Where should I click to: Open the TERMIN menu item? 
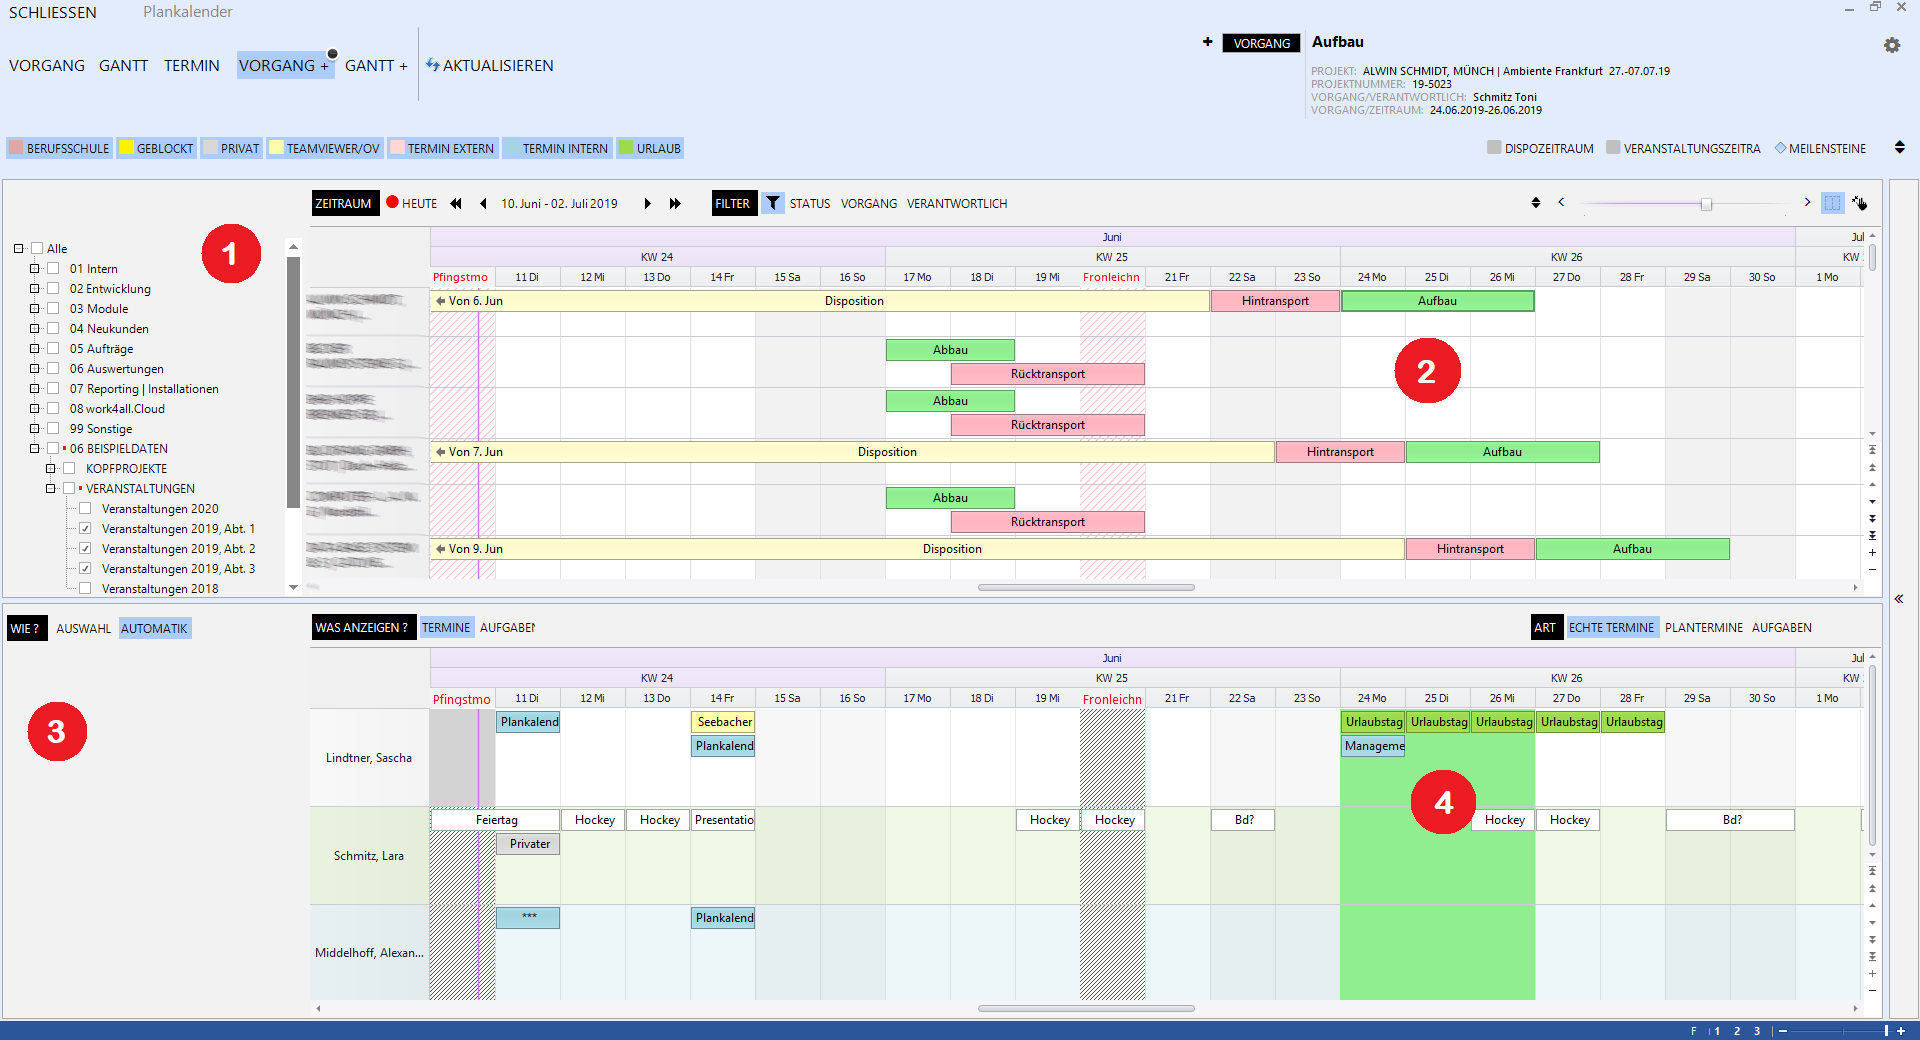pos(191,65)
